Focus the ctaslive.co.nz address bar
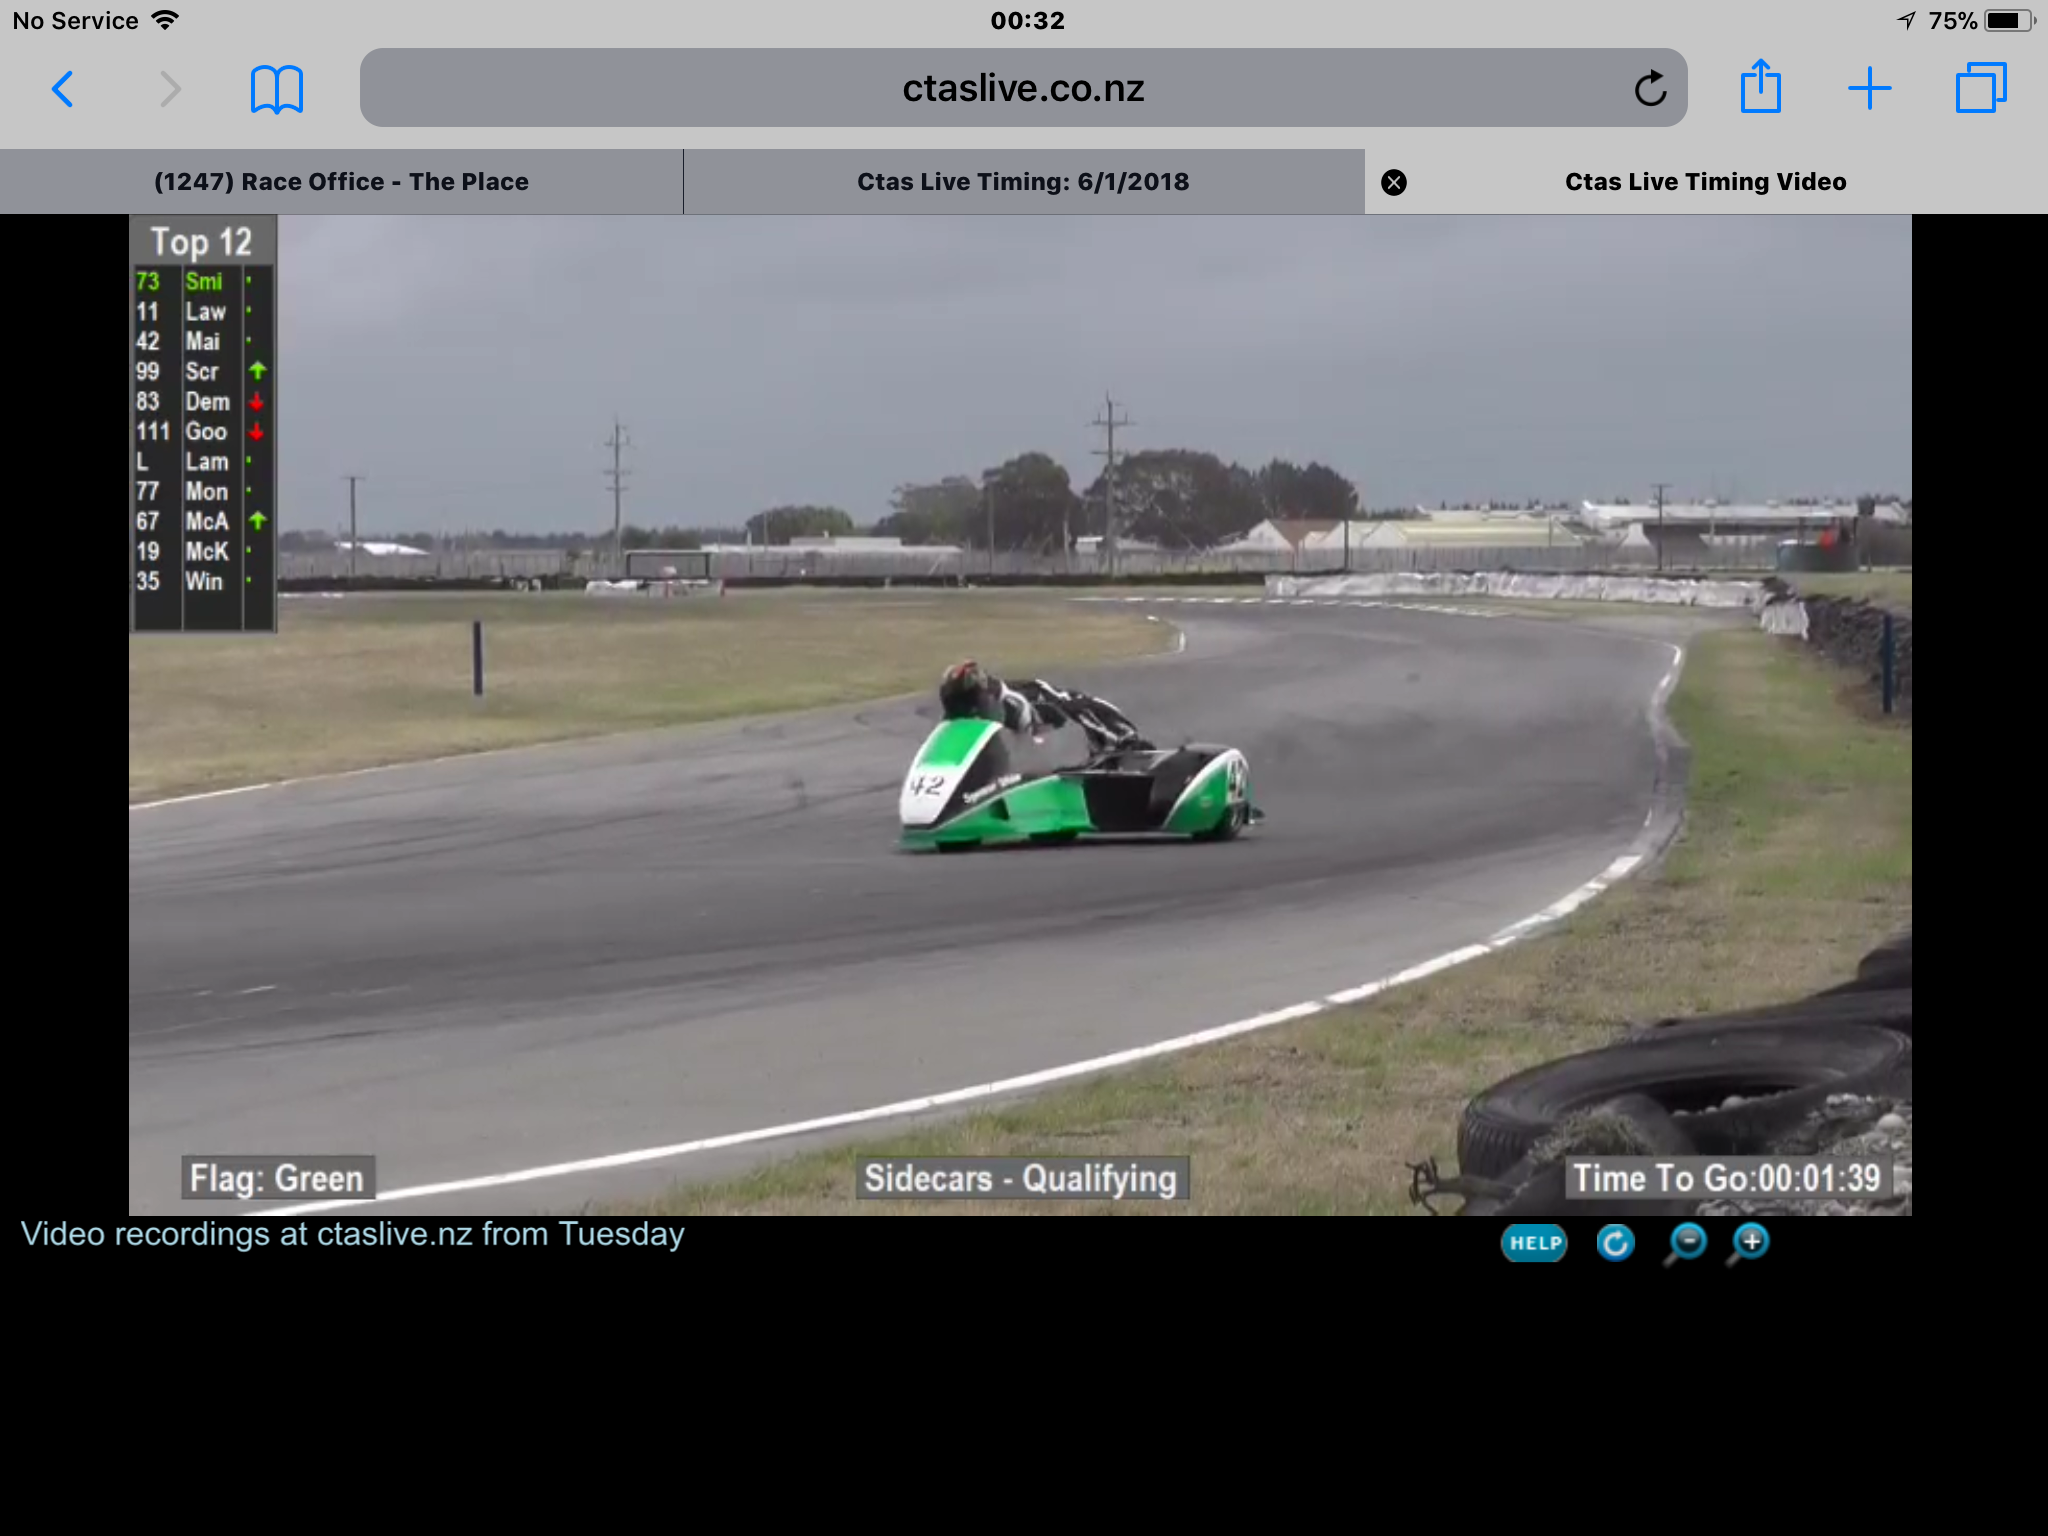The height and width of the screenshot is (1536, 2048). tap(1023, 88)
